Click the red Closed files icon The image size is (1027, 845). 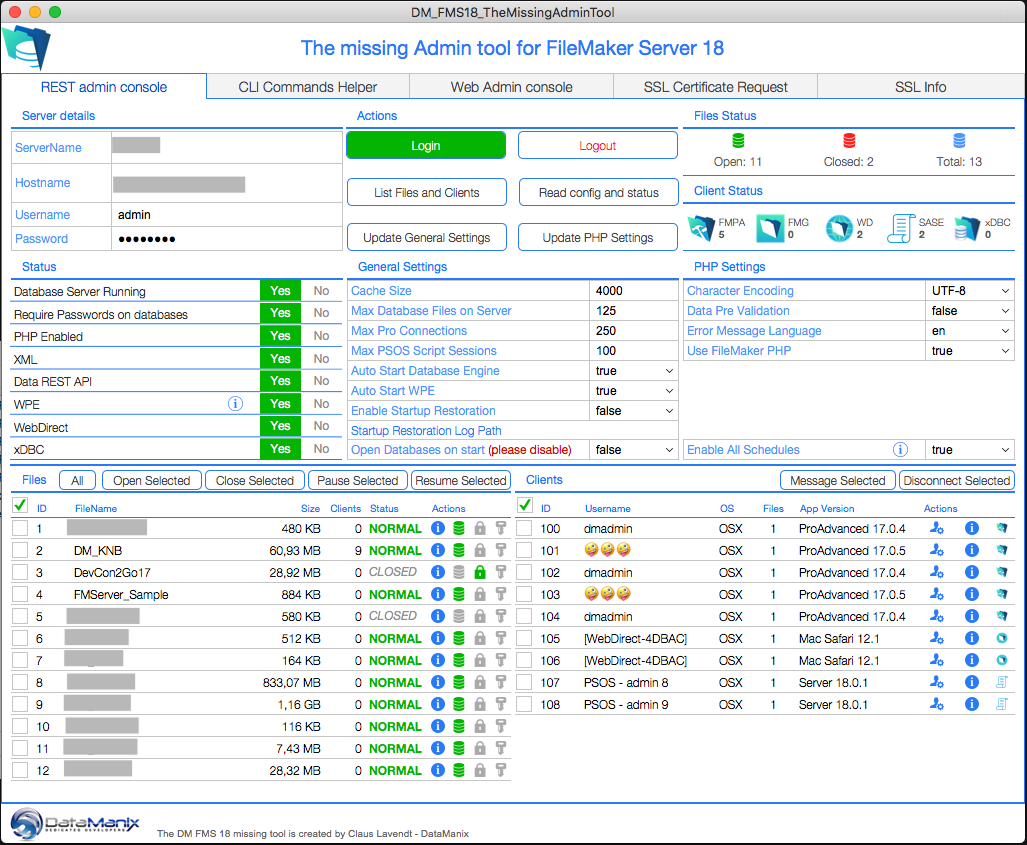pos(849,141)
